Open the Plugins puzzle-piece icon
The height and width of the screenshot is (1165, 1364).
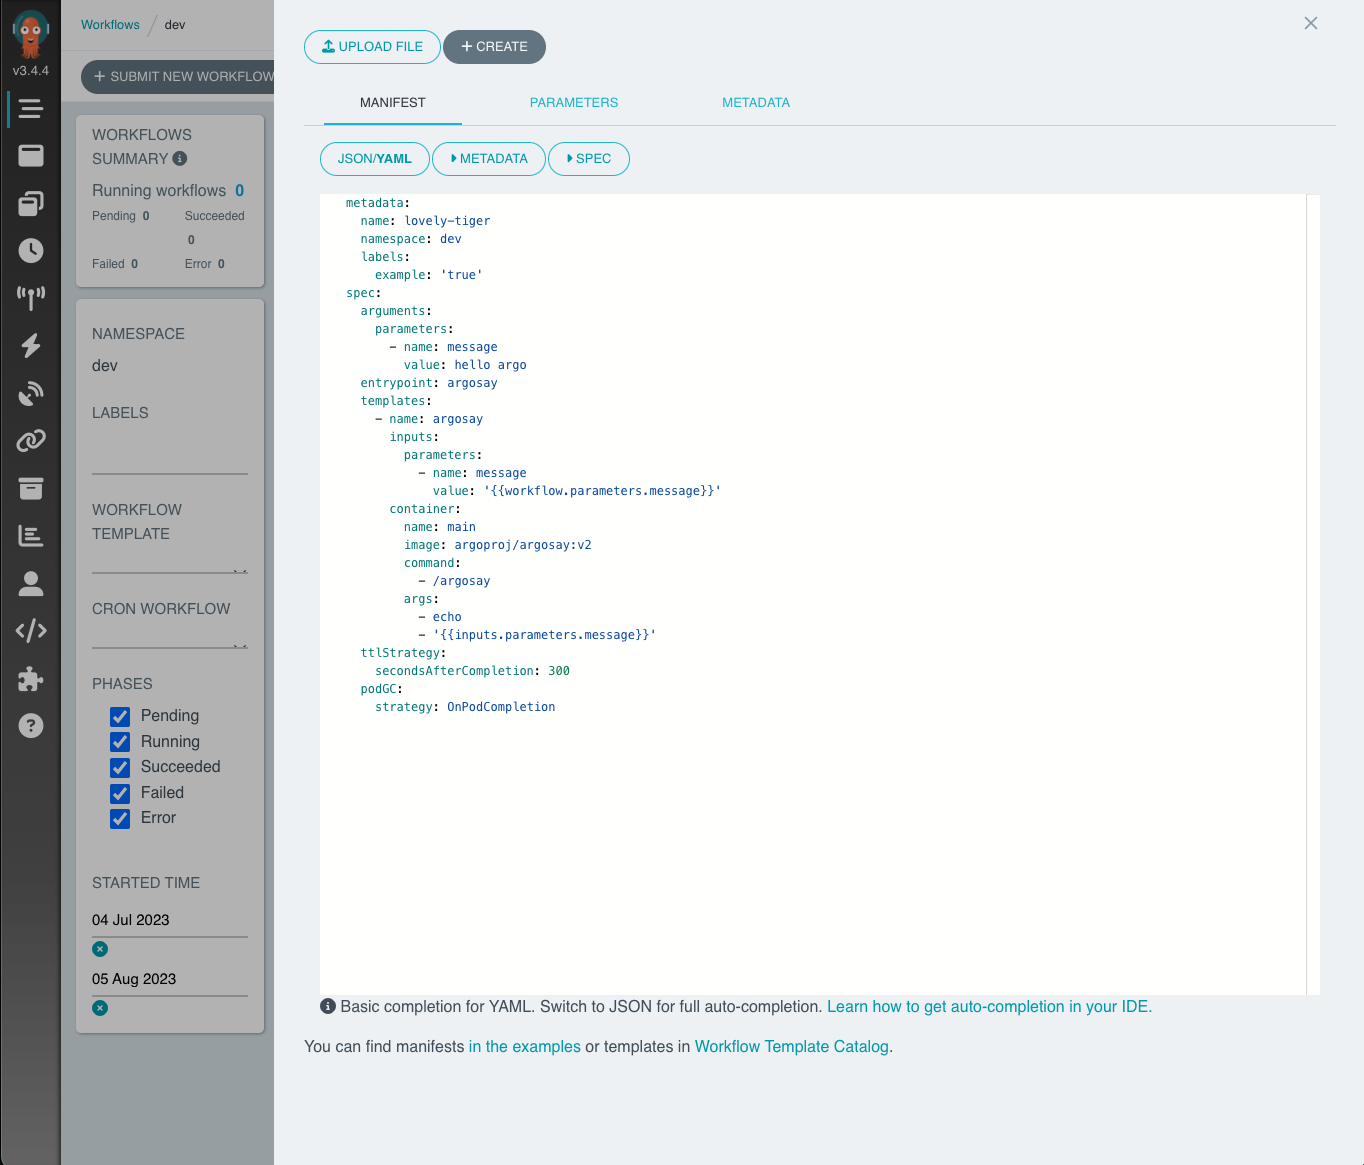[x=31, y=678]
